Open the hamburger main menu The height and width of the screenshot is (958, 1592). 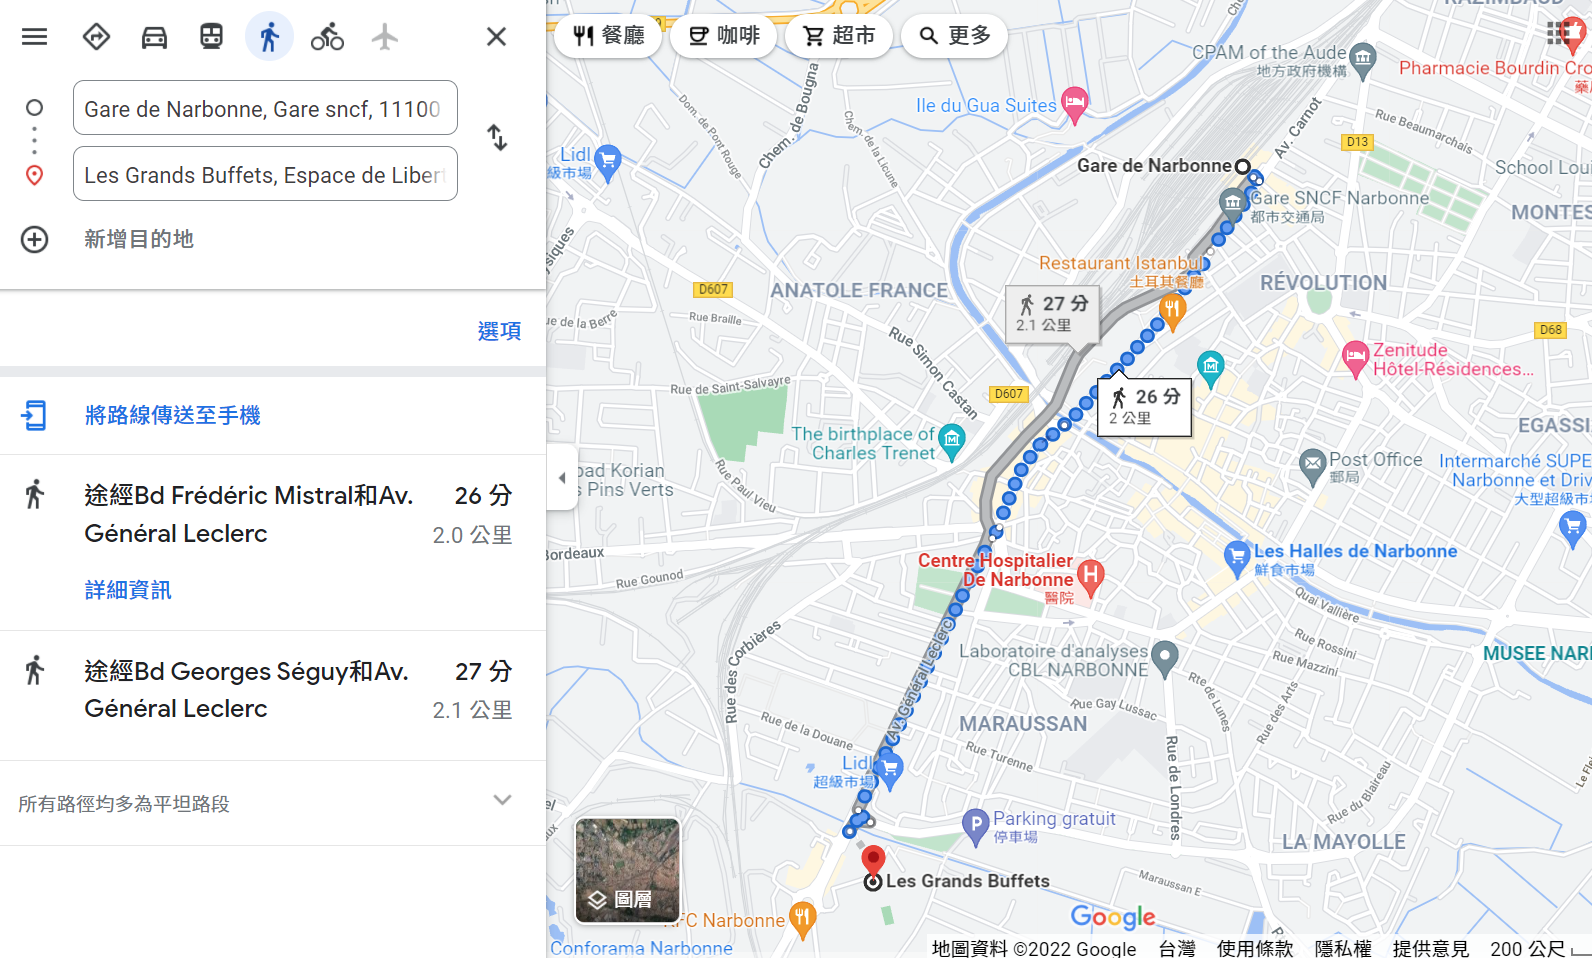(35, 37)
